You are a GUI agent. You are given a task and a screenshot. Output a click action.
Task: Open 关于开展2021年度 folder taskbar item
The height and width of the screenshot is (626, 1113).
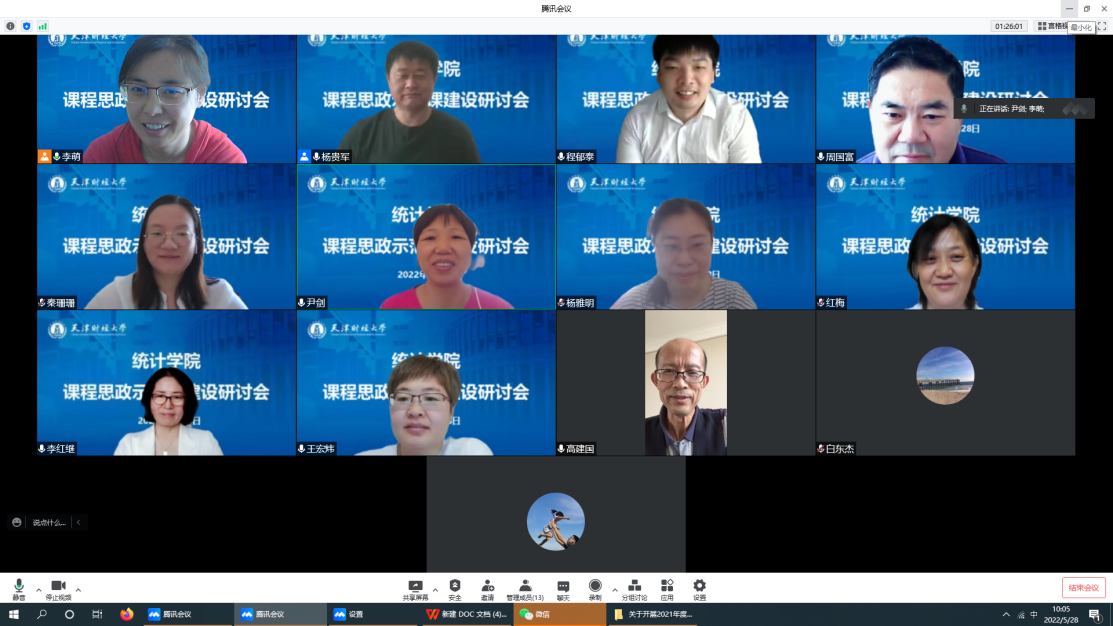tap(653, 615)
